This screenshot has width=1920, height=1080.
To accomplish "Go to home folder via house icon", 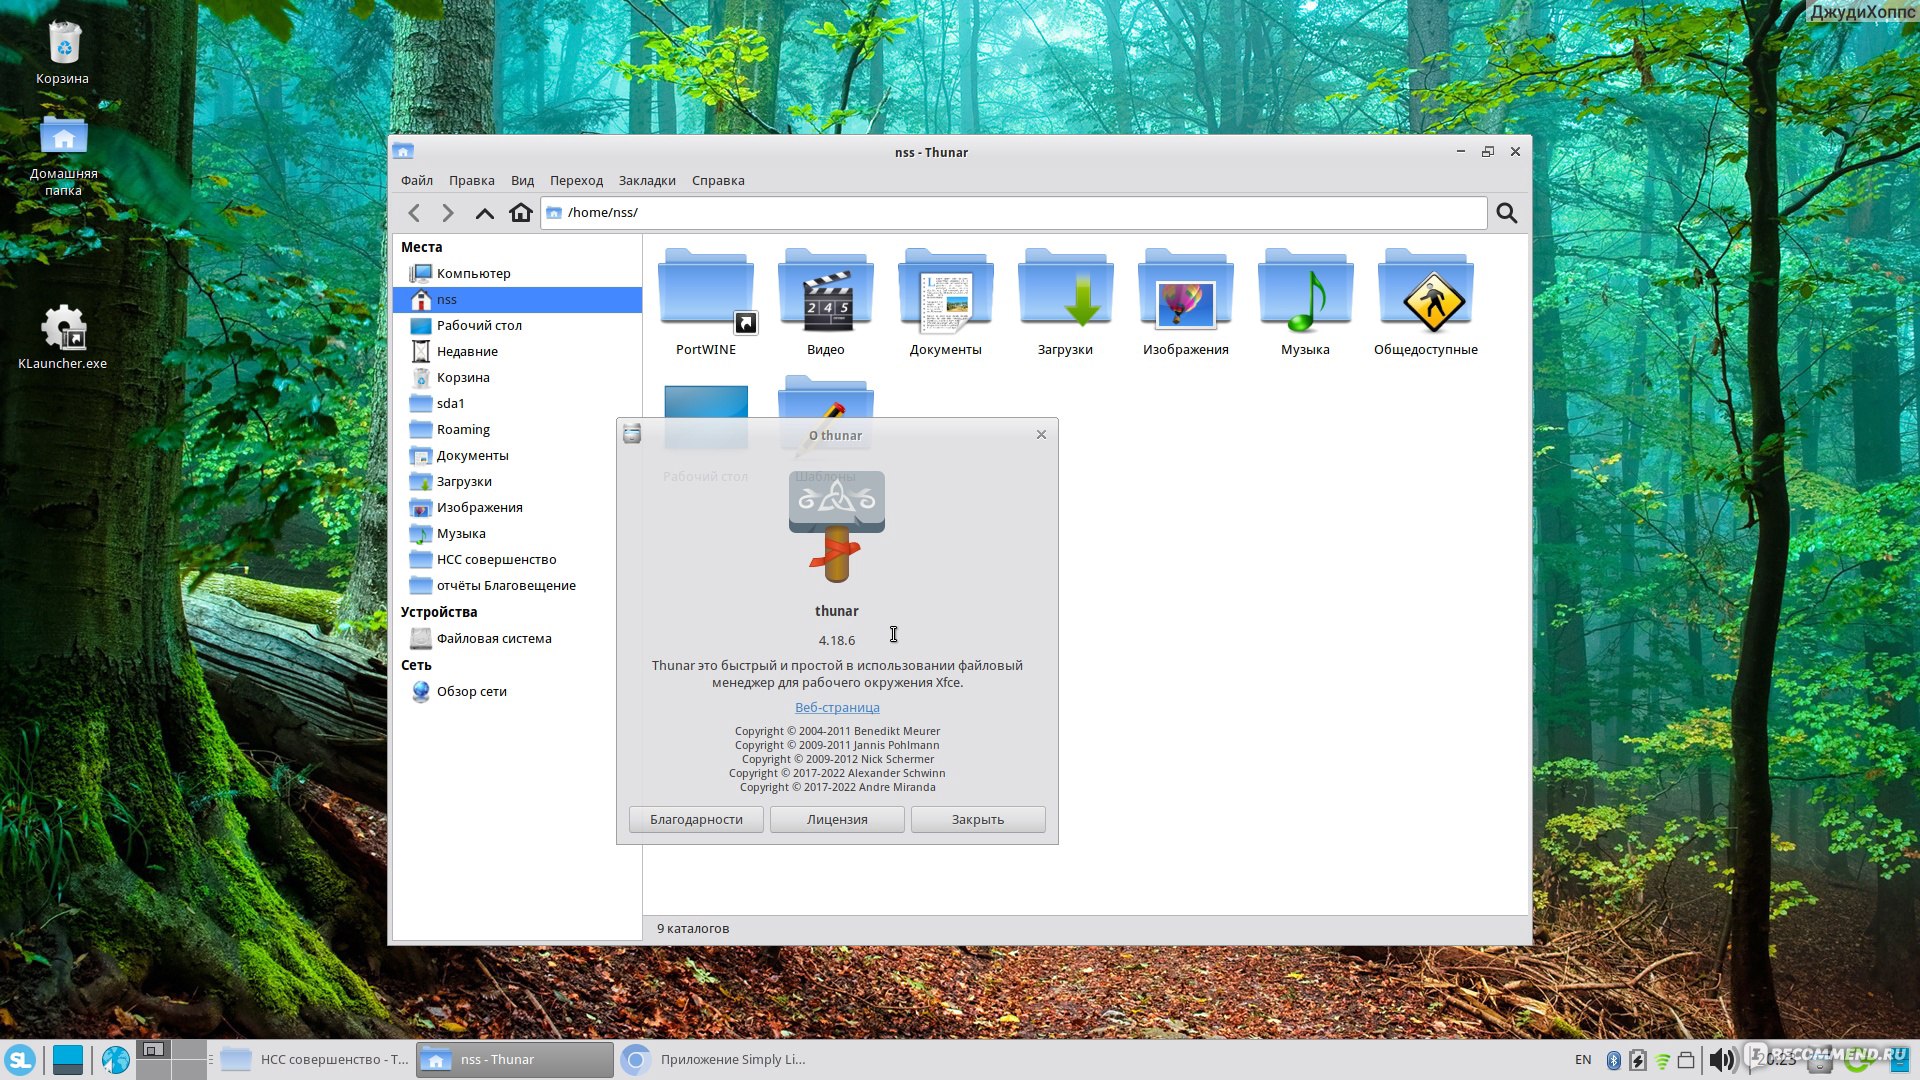I will point(520,213).
